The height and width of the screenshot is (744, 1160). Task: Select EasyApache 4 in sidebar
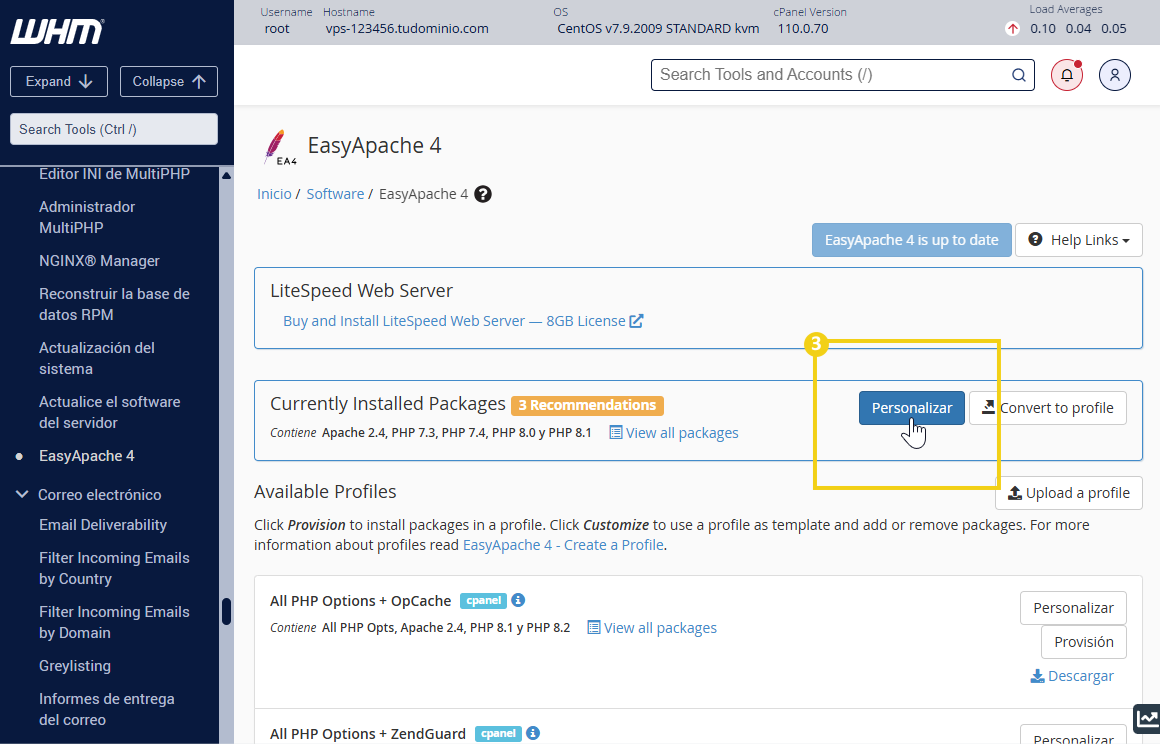pyautogui.click(x=87, y=456)
